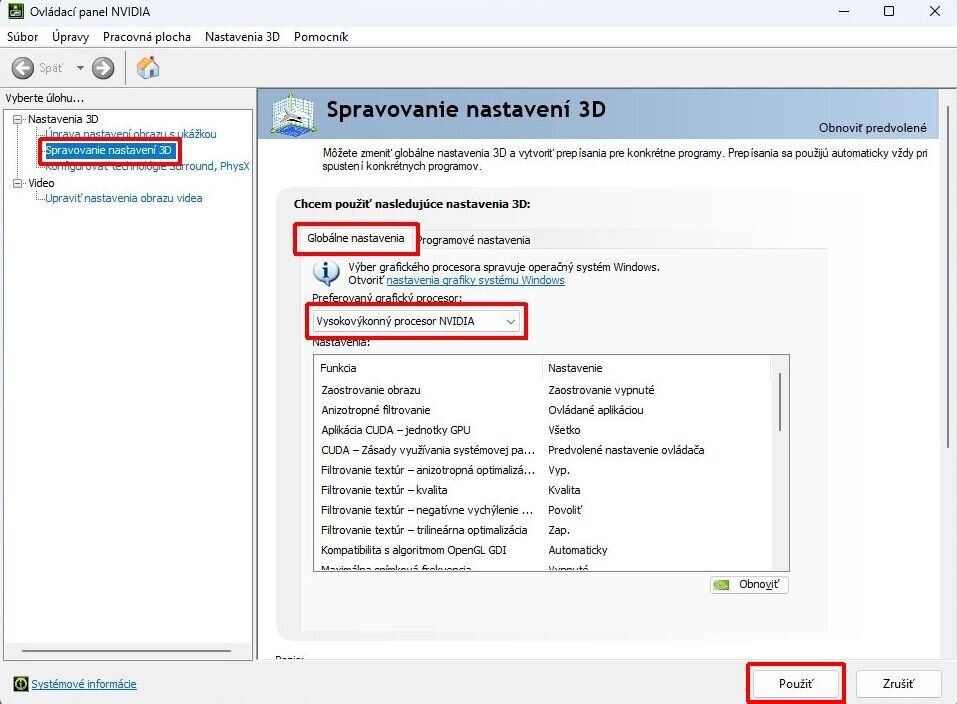This screenshot has width=957, height=704.
Task: Open the back history dropdown arrow
Action: [x=80, y=68]
